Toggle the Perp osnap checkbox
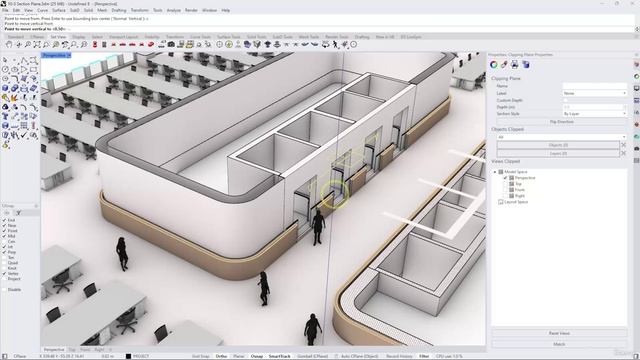 coord(4,252)
